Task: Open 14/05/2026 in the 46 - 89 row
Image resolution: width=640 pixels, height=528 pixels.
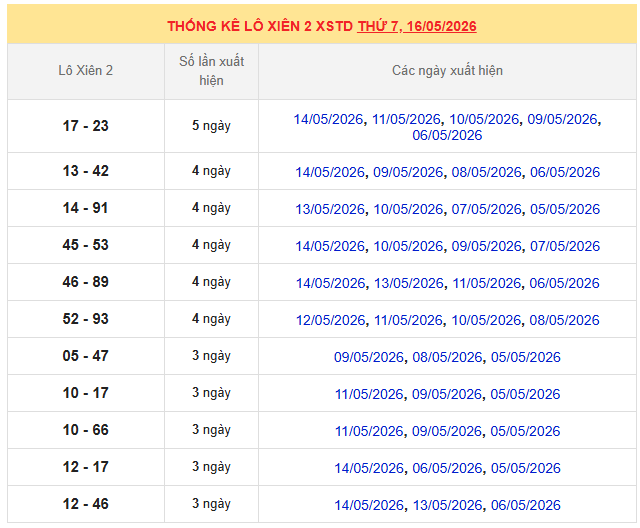Action: click(331, 283)
